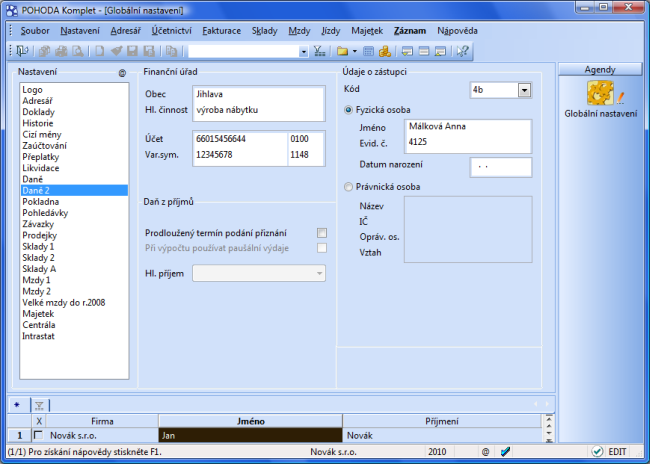Open the calculator toolbar icon
This screenshot has width=650, height=464.
[x=368, y=51]
